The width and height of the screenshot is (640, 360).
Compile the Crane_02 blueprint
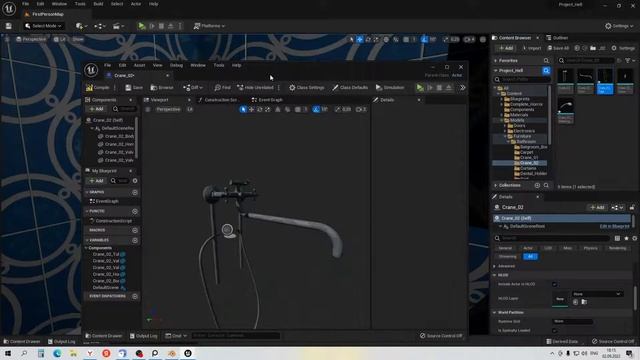[98, 88]
